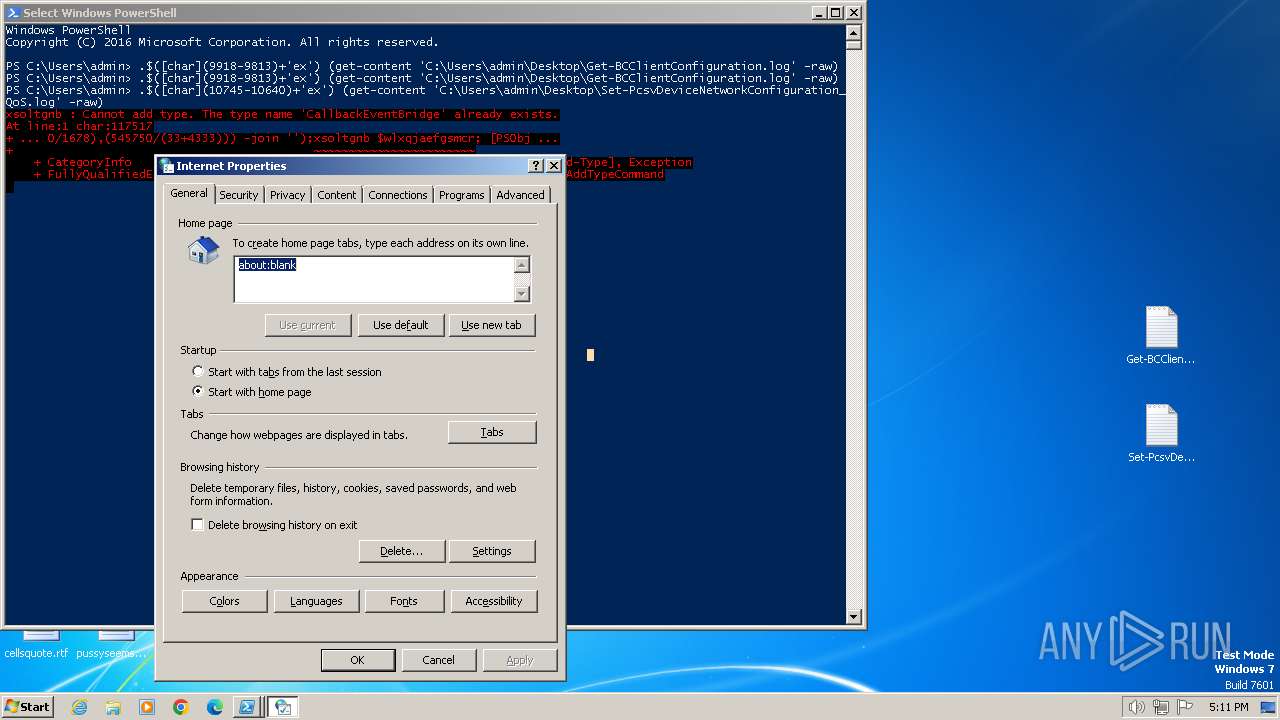
Task: Select the pussyseems... desktop file
Action: [111, 644]
